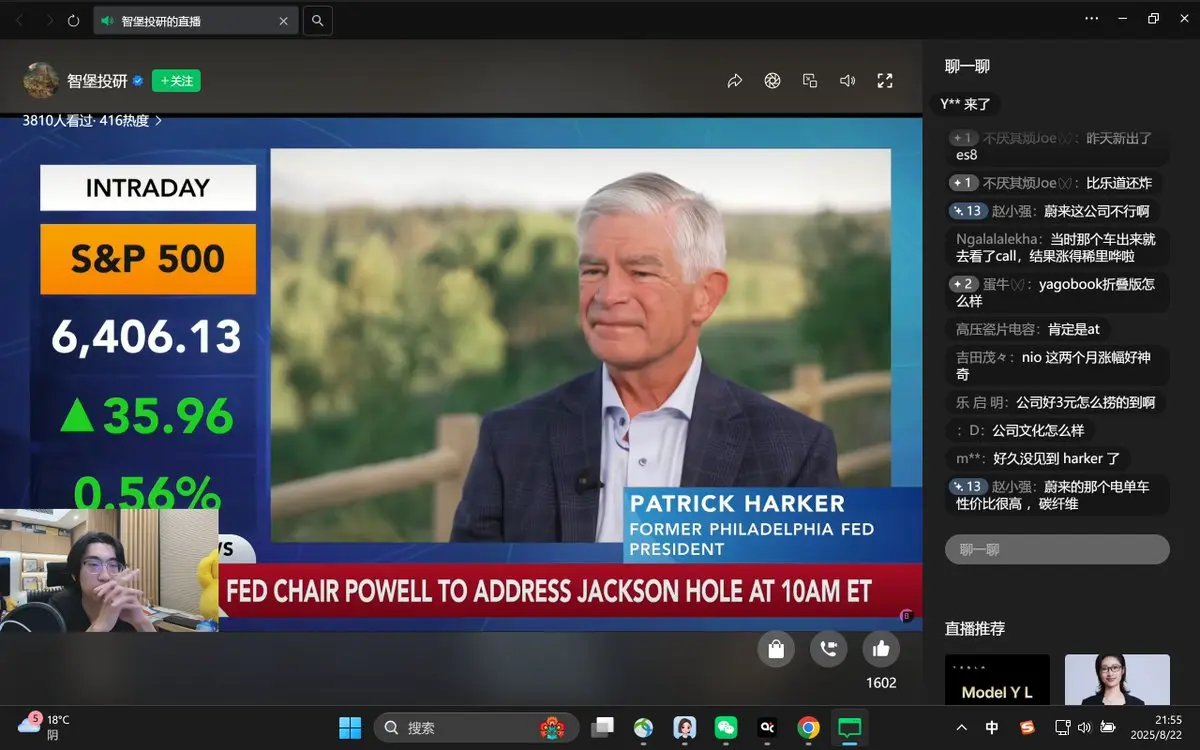Switch to mini-window picture-in-picture mode
Image resolution: width=1200 pixels, height=750 pixels.
(810, 81)
